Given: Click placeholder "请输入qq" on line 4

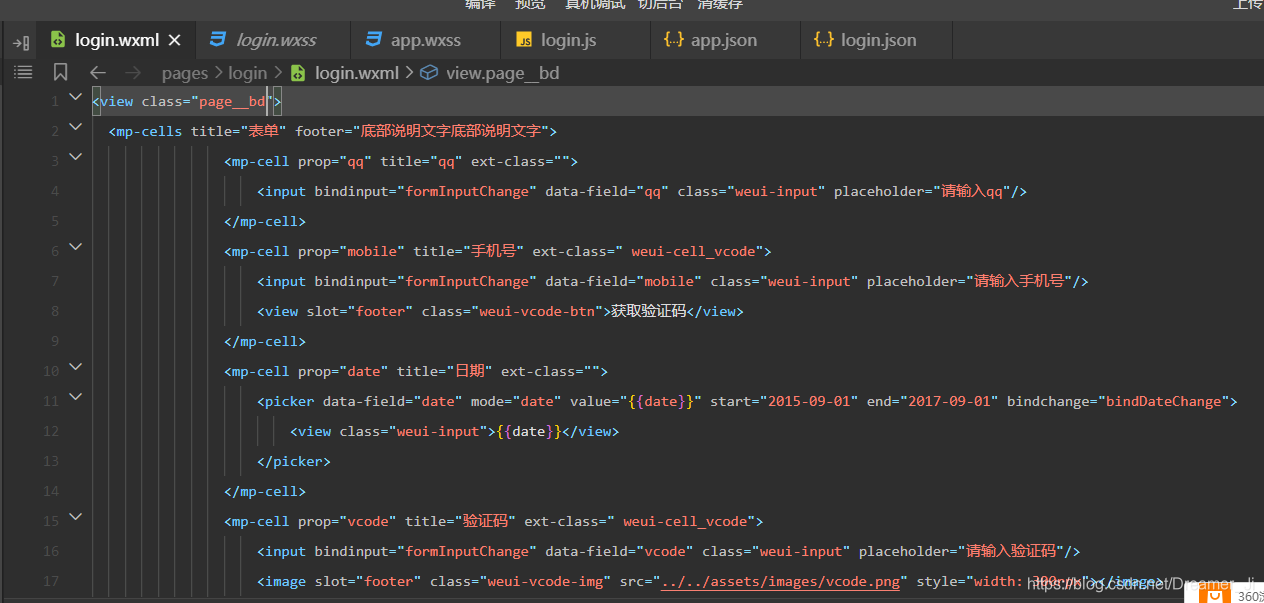Looking at the screenshot, I should click(x=977, y=191).
